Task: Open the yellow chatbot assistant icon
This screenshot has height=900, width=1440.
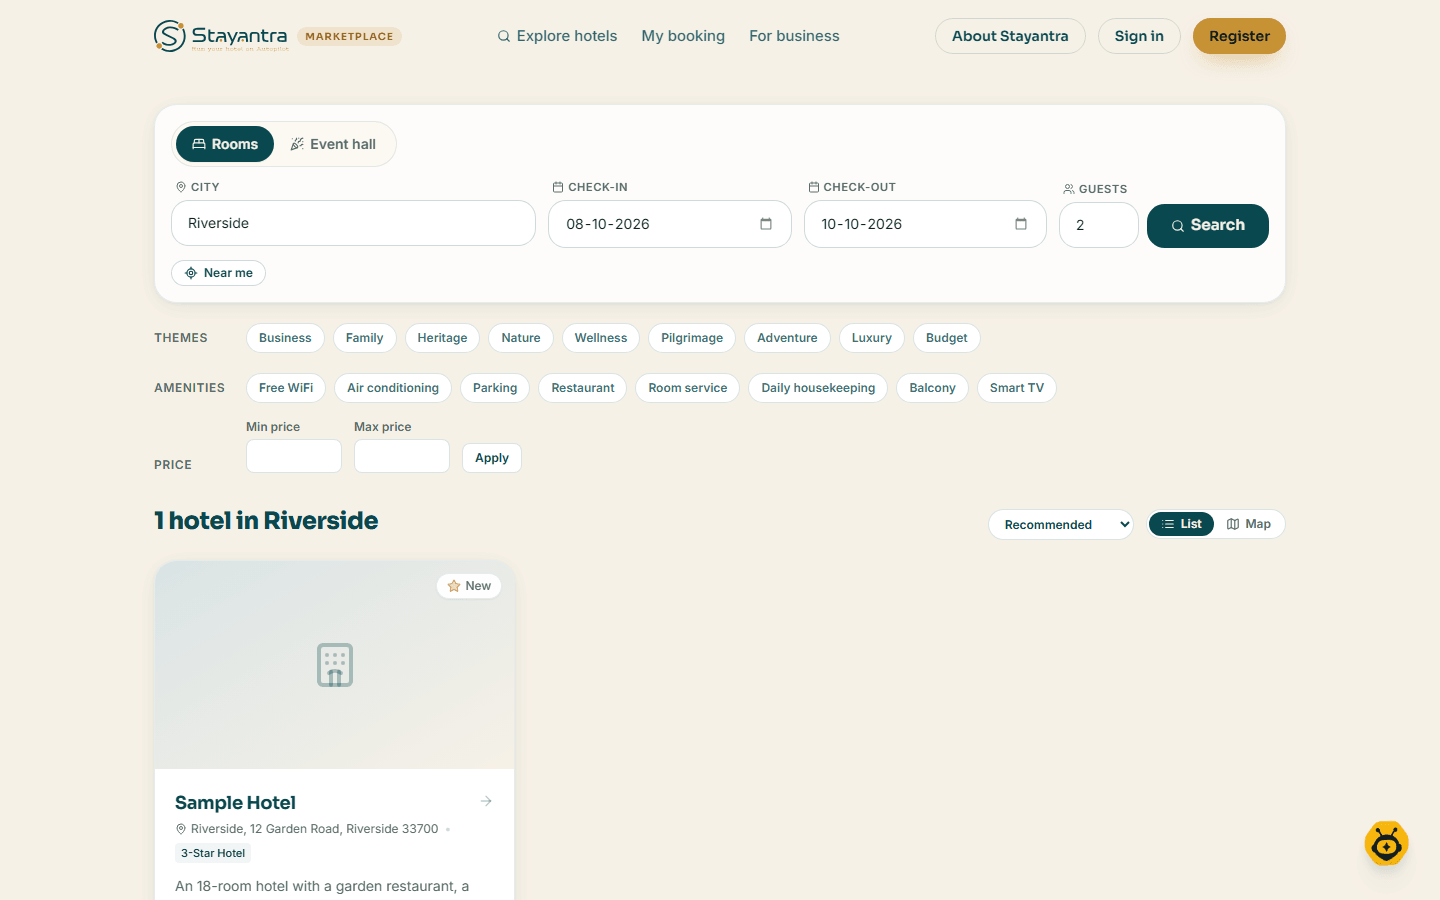Action: tap(1386, 844)
